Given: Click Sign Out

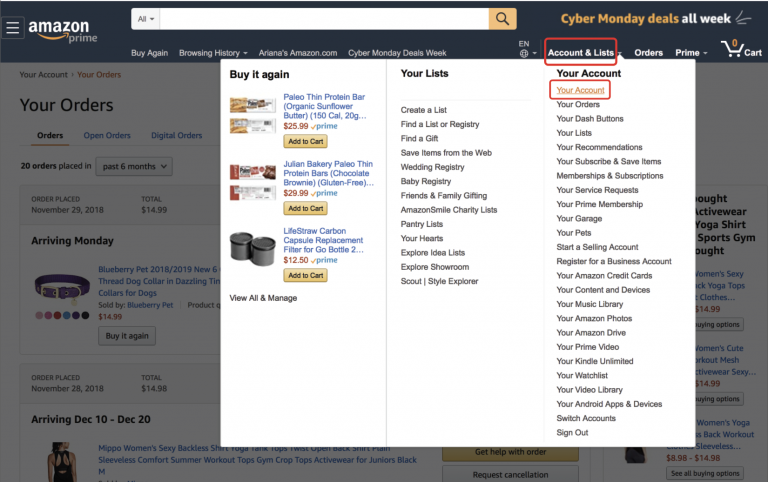Looking at the screenshot, I should point(572,433).
